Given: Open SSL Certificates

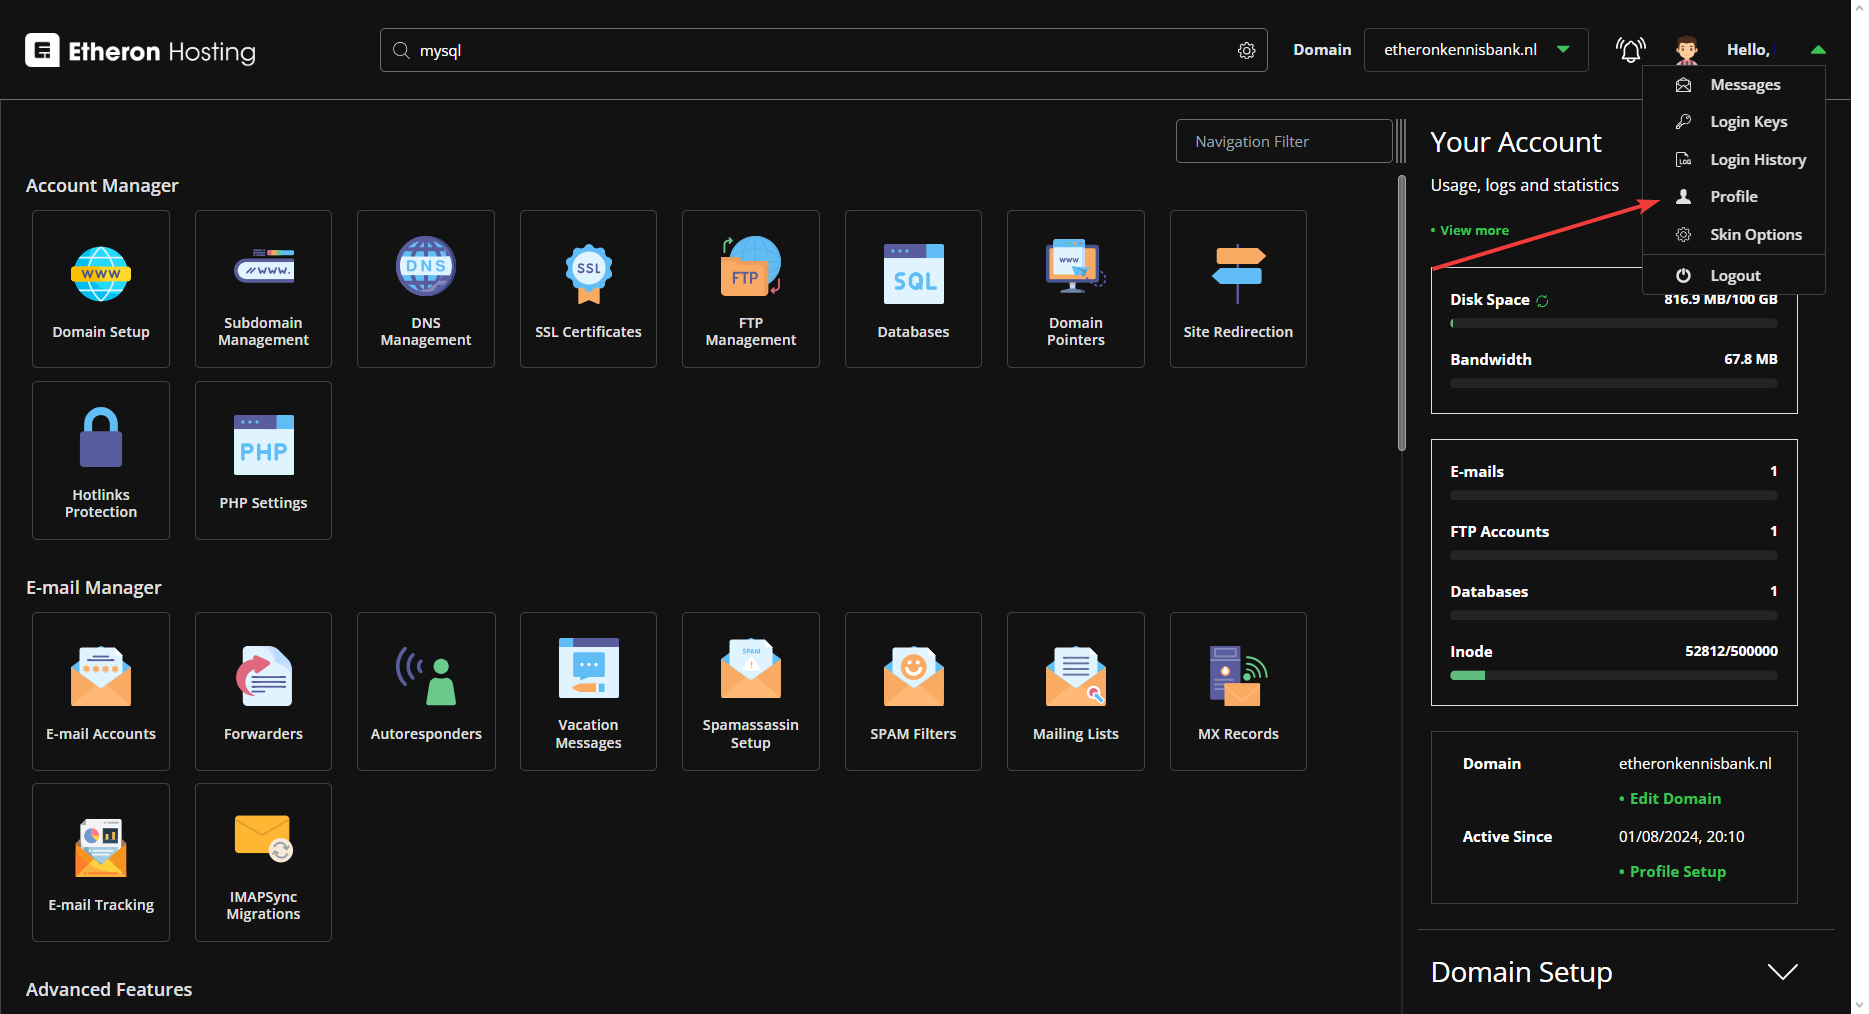Looking at the screenshot, I should (588, 288).
